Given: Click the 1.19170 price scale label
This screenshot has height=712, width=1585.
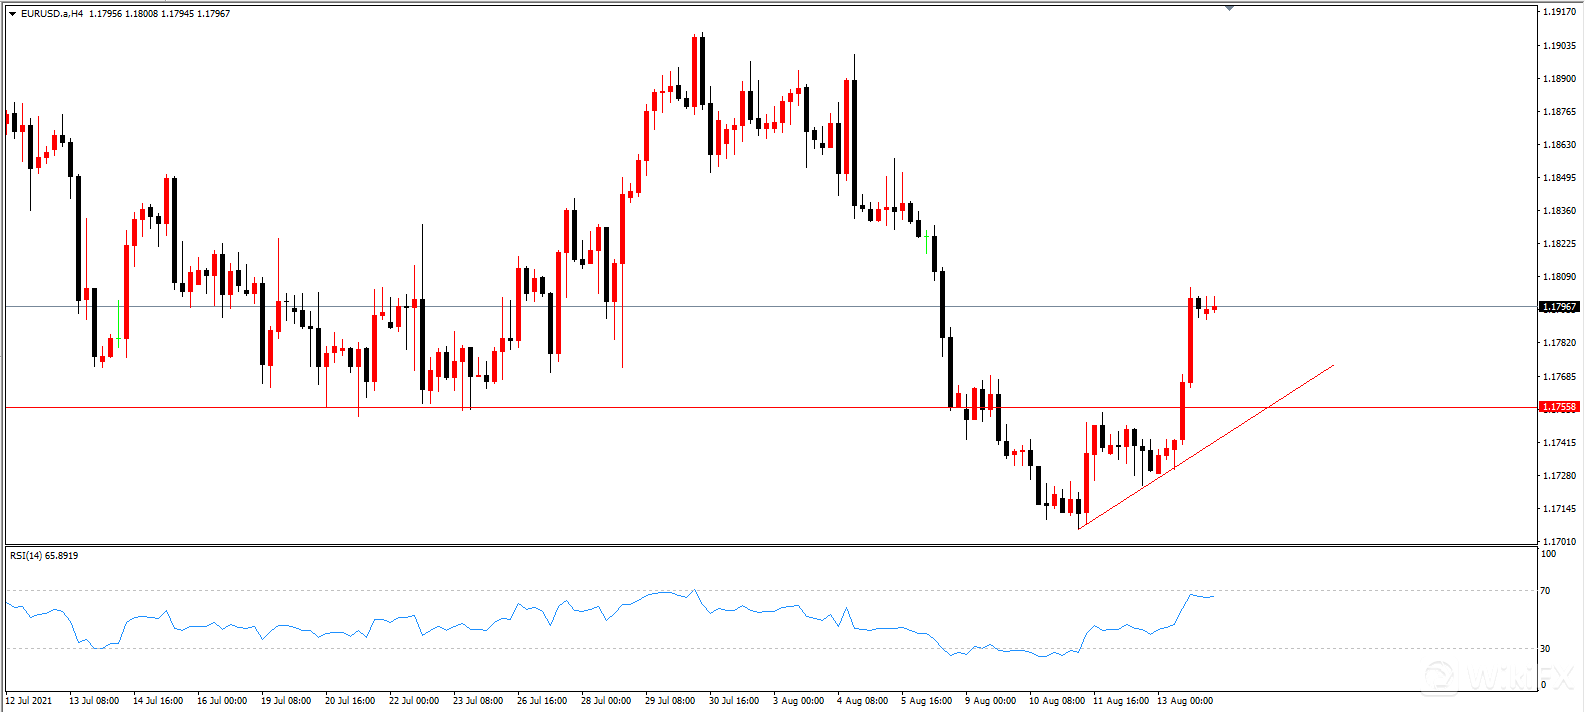Looking at the screenshot, I should [1559, 12].
